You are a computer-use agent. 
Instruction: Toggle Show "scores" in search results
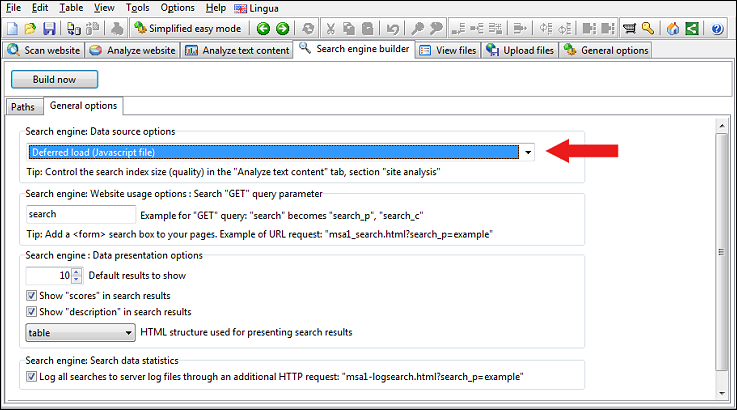(31, 296)
